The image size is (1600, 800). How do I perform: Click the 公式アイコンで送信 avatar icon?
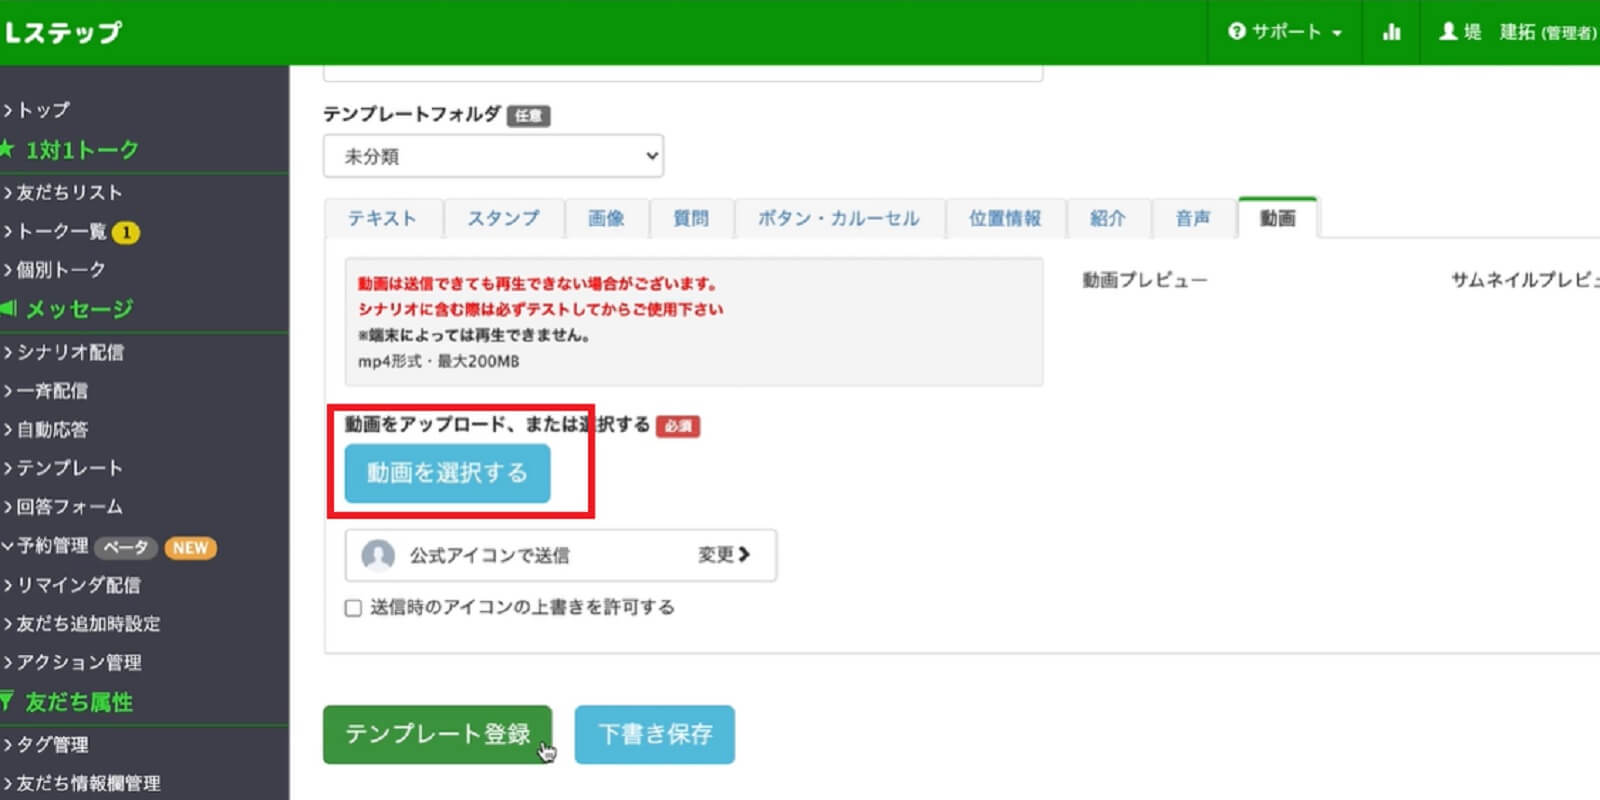coord(378,555)
